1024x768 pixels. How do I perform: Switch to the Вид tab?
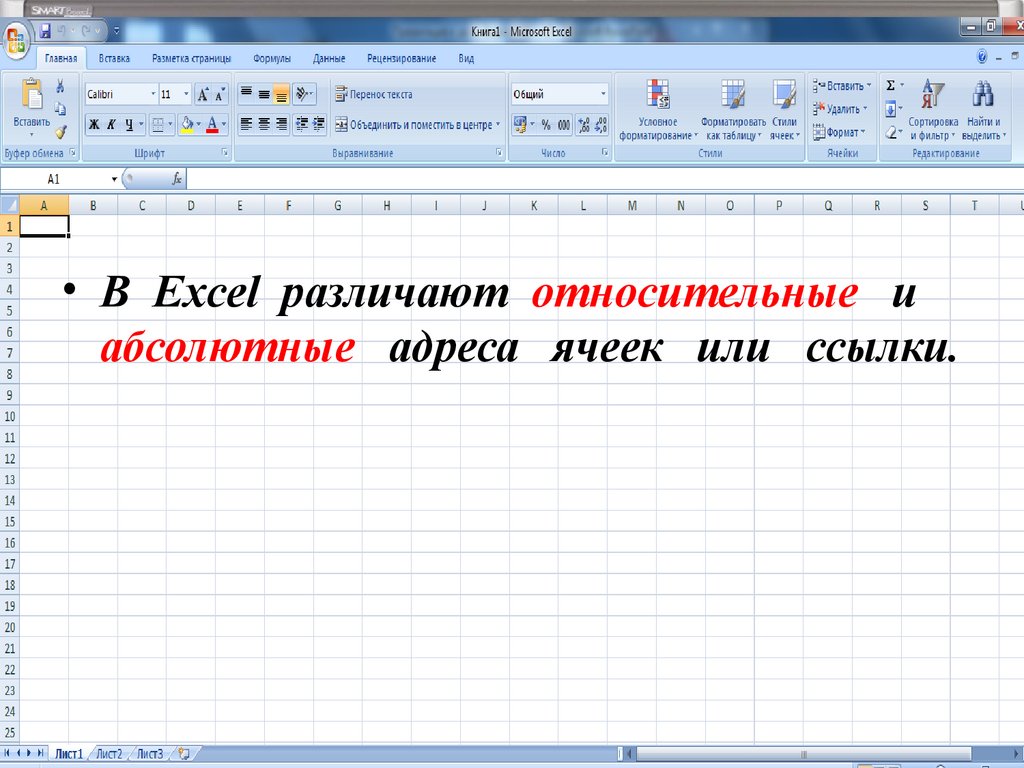466,58
